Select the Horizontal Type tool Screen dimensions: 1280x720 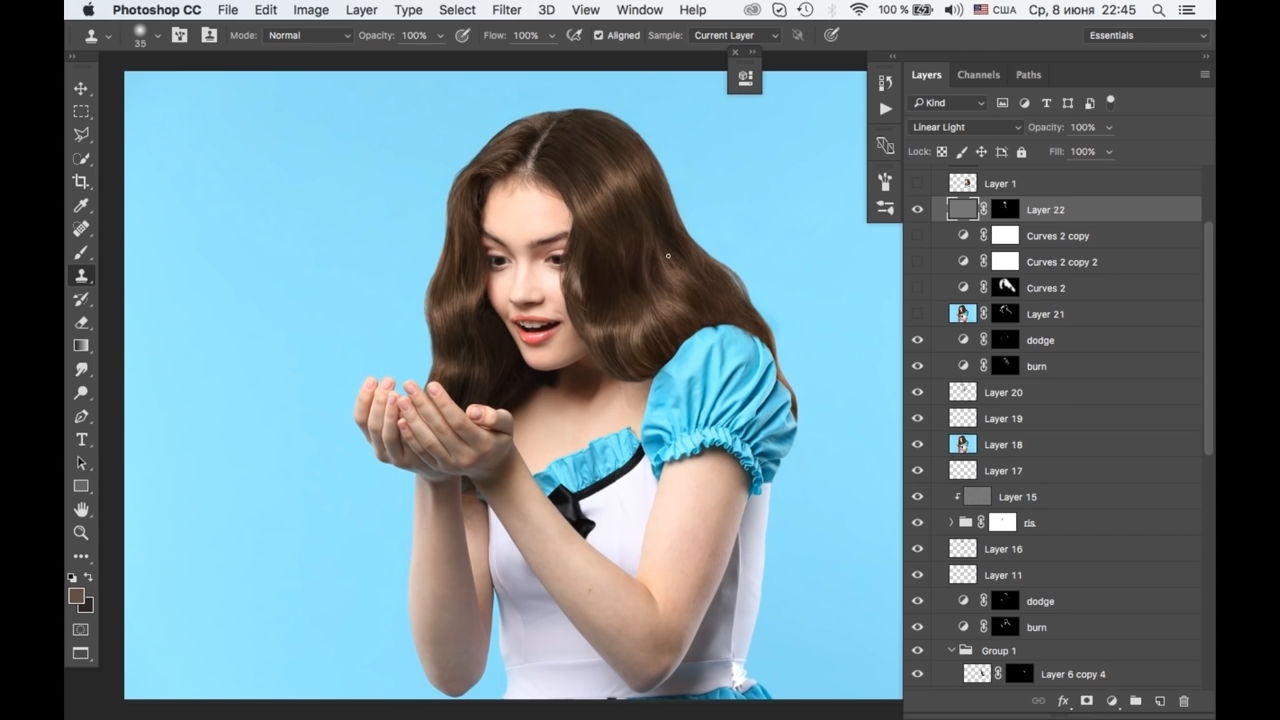coord(81,440)
